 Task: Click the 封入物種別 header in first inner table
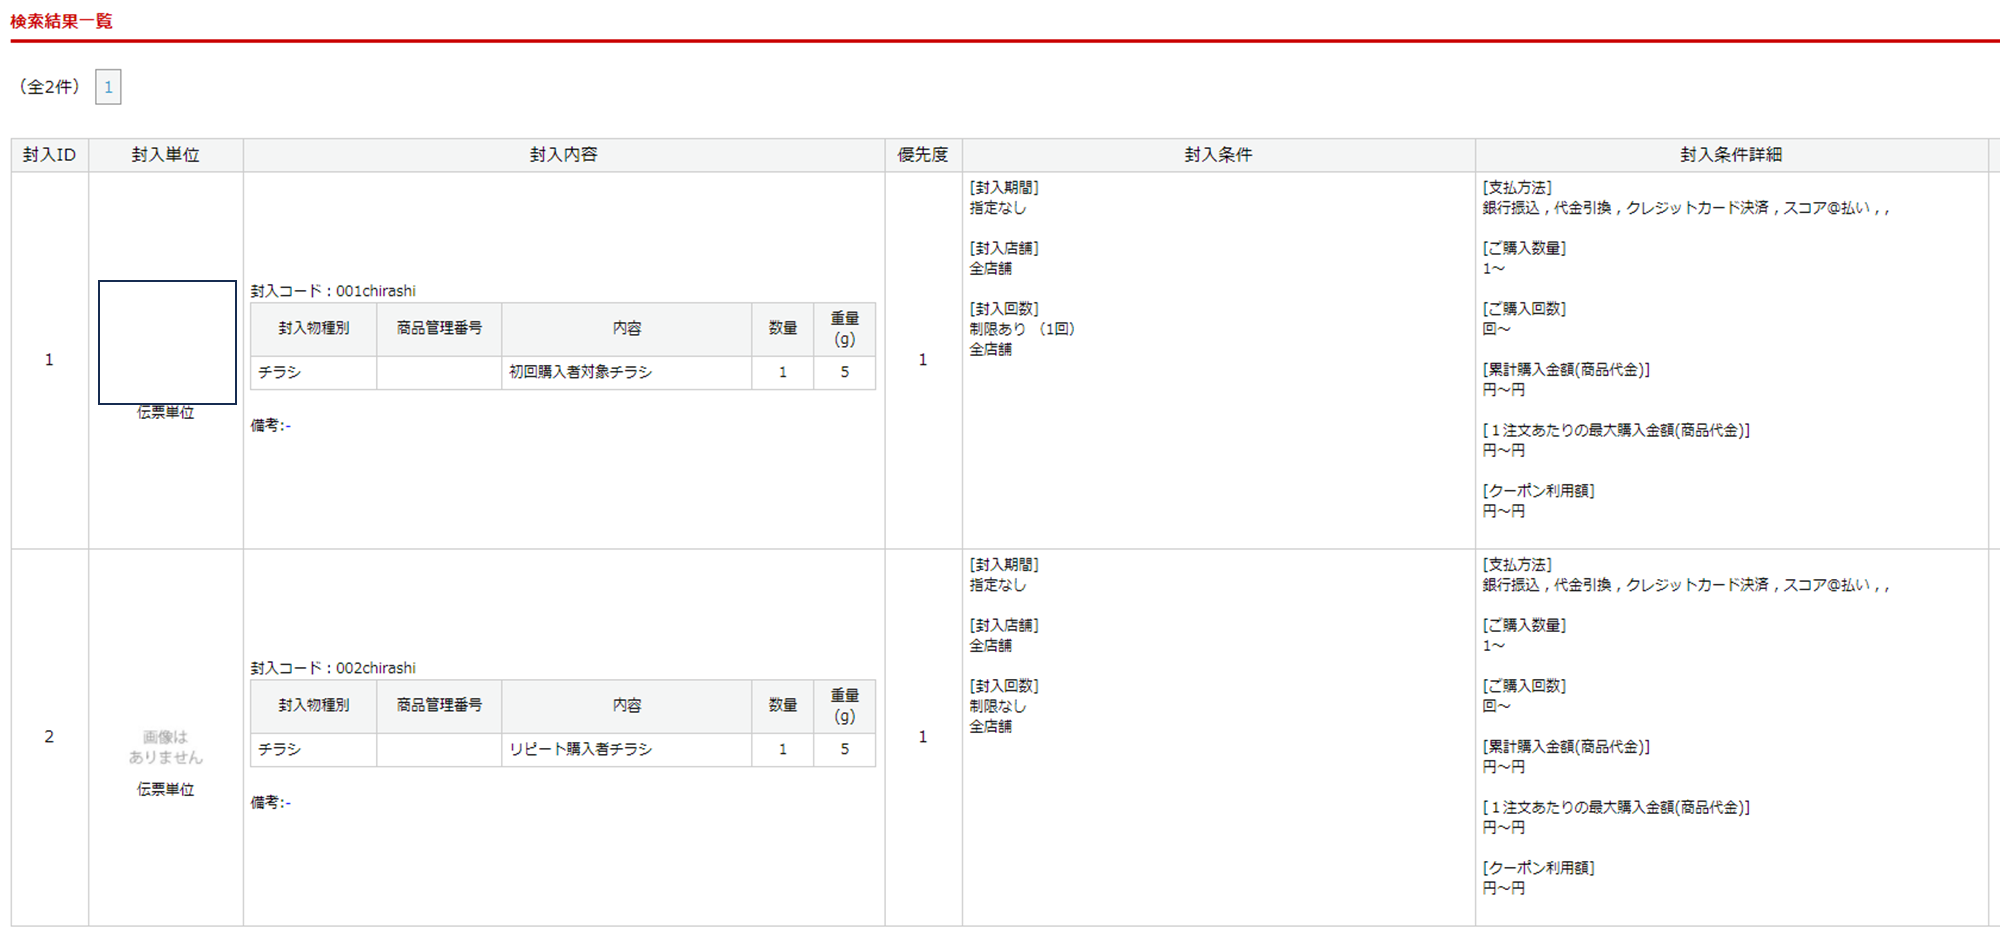point(314,329)
